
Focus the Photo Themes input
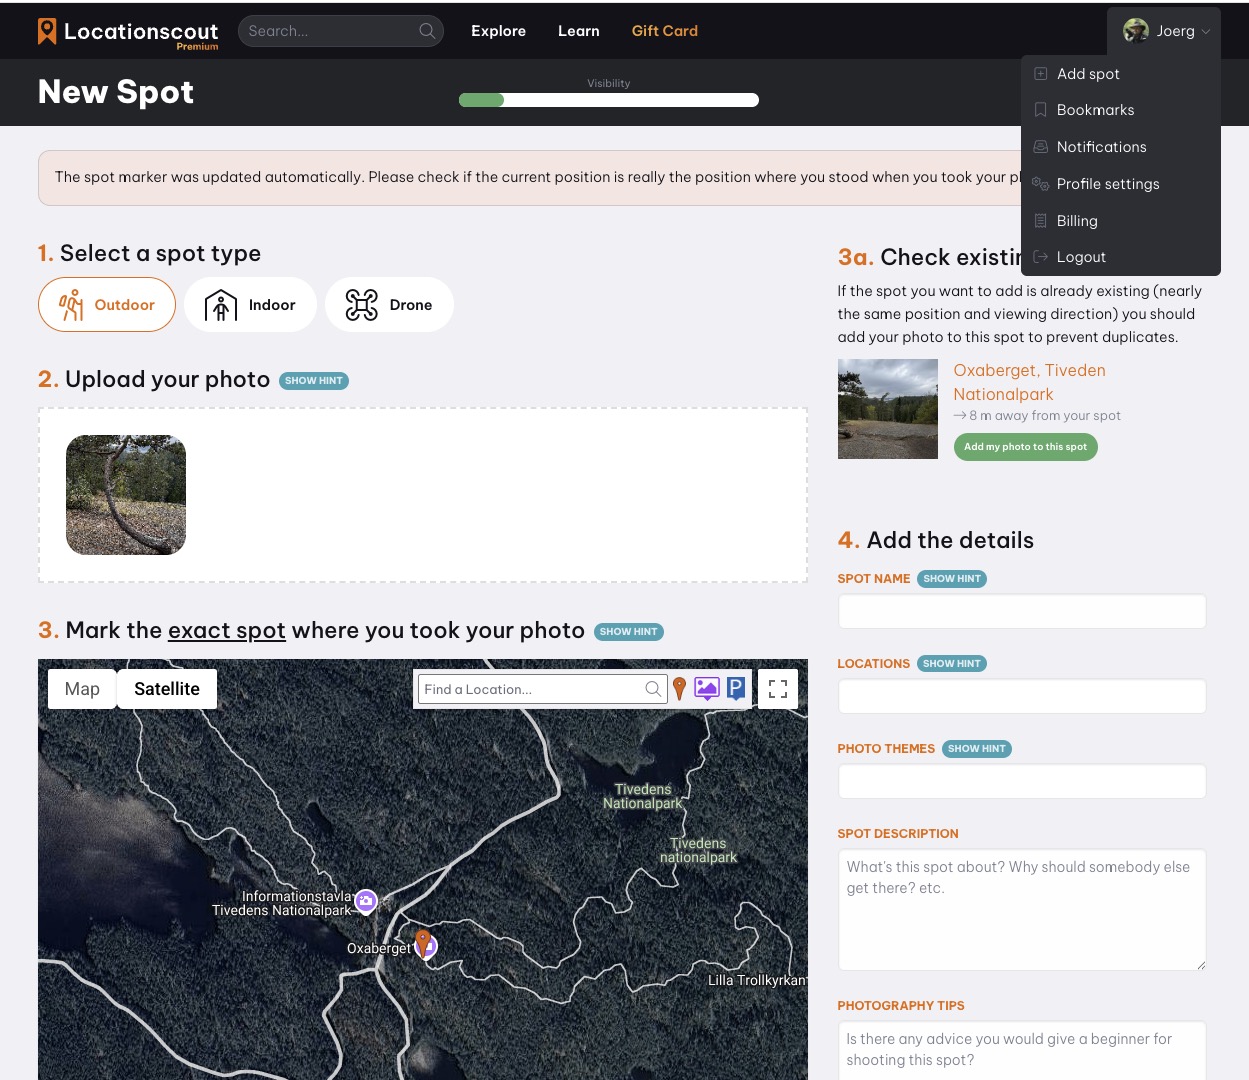1022,782
